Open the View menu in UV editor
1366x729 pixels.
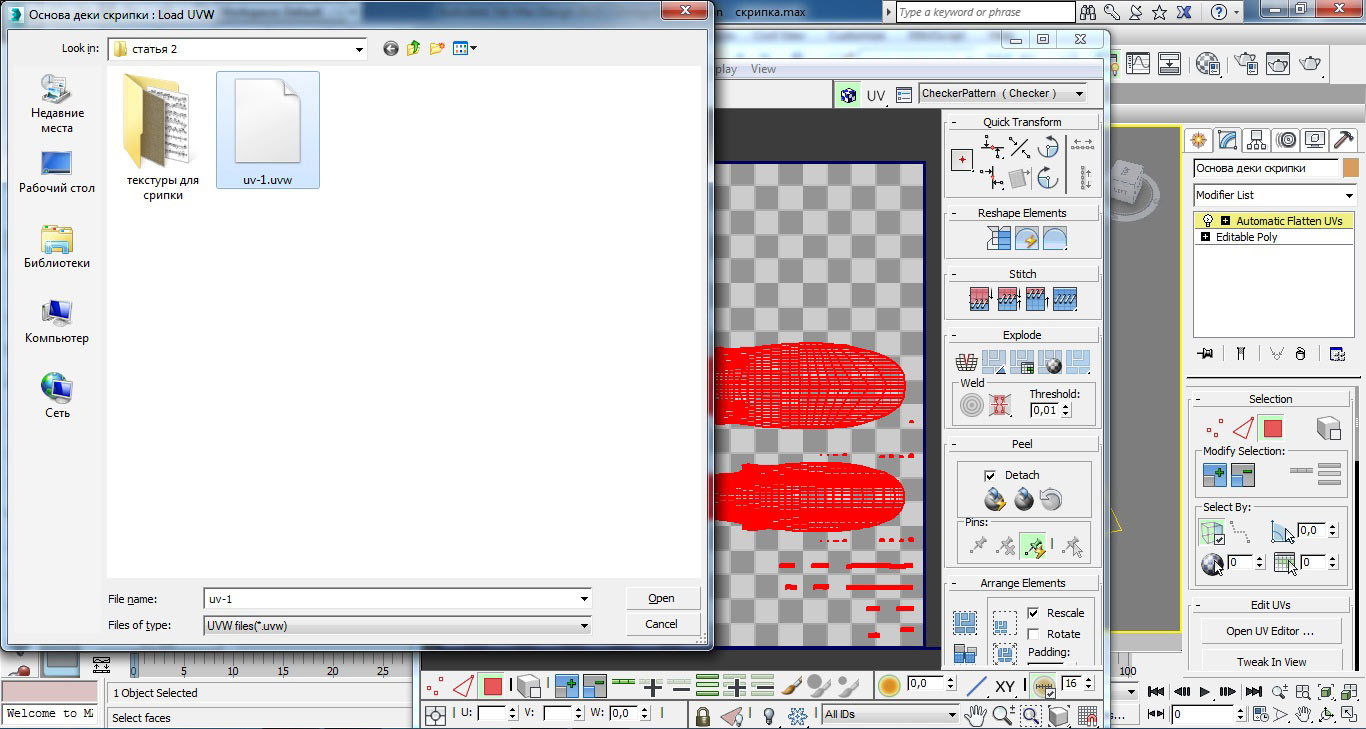[763, 69]
